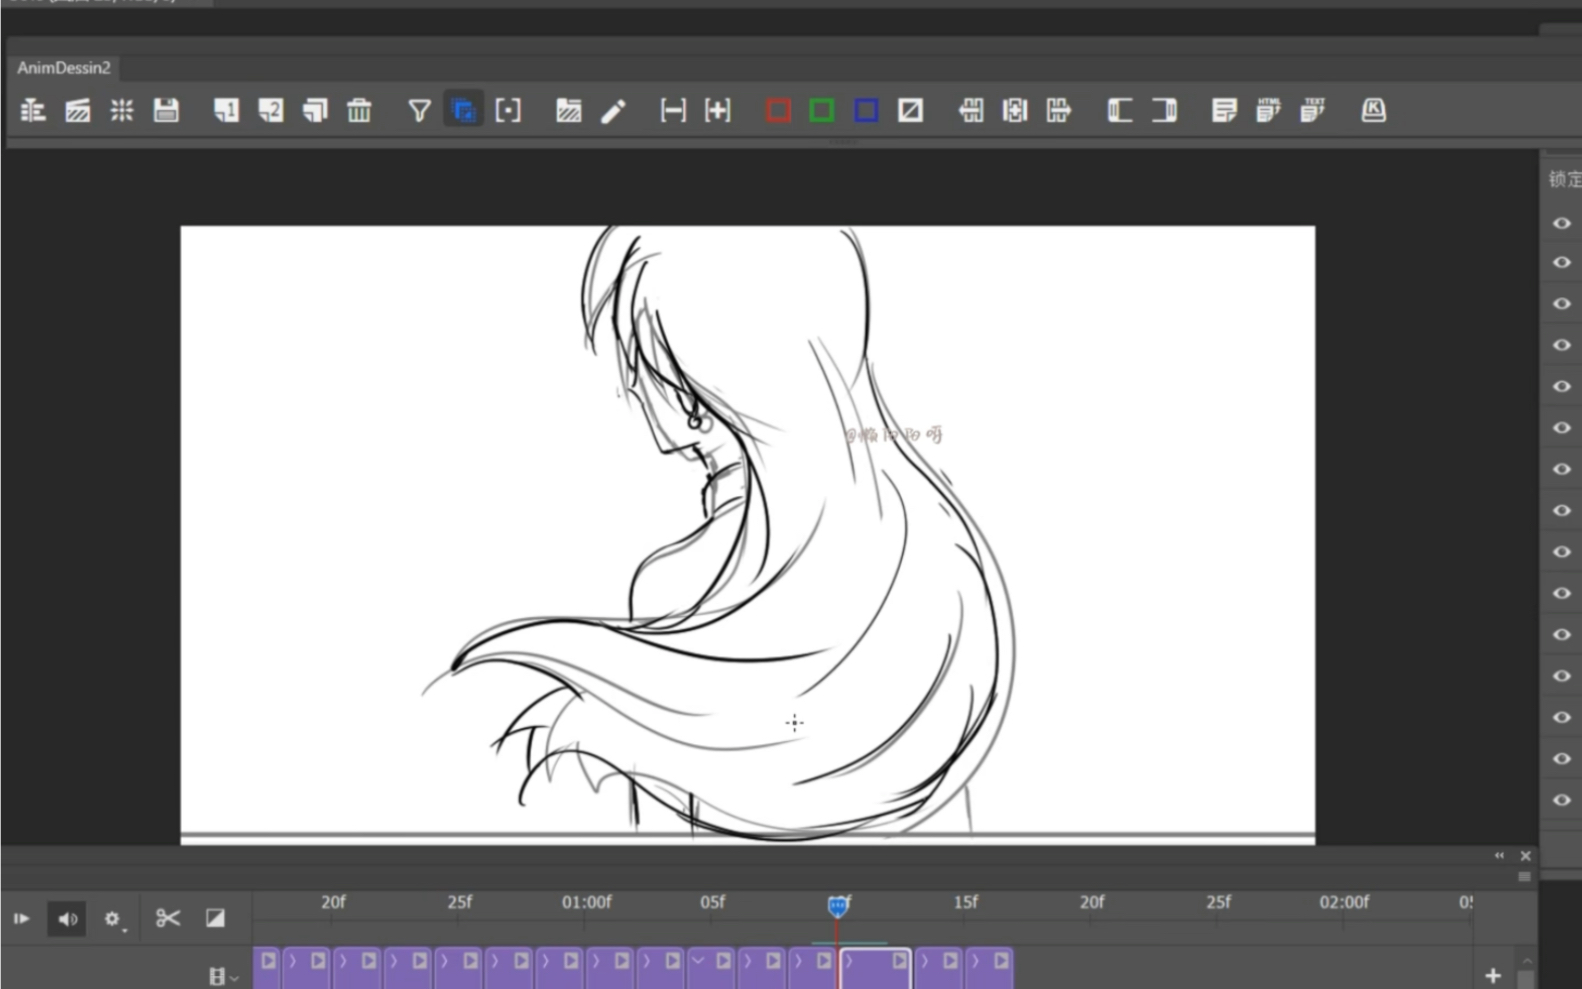Screen dimensions: 1582x989
Task: Trim frame start with left bracket icon
Action: coord(1119,110)
